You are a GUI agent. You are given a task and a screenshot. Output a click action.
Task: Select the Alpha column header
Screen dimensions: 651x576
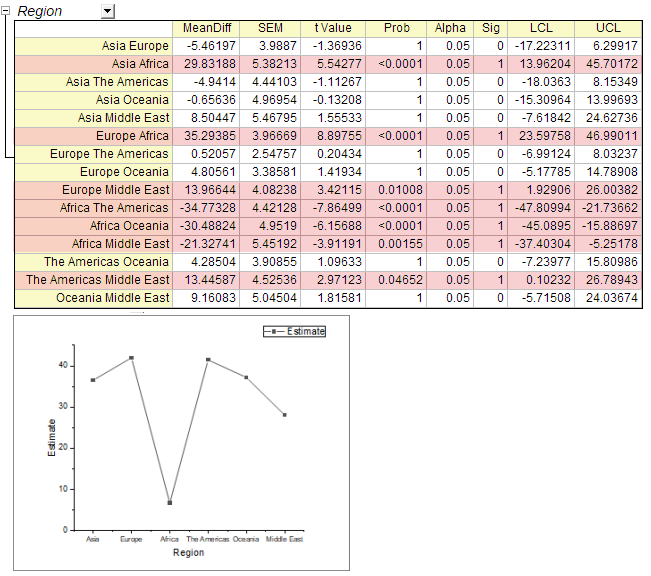point(450,28)
